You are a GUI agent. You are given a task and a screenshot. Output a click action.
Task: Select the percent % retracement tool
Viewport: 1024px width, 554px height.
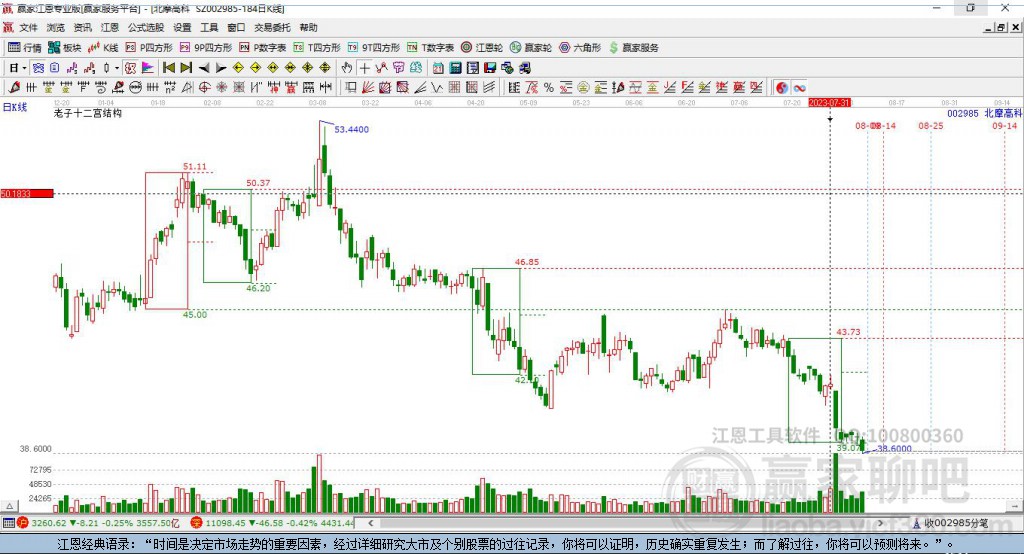click(549, 88)
